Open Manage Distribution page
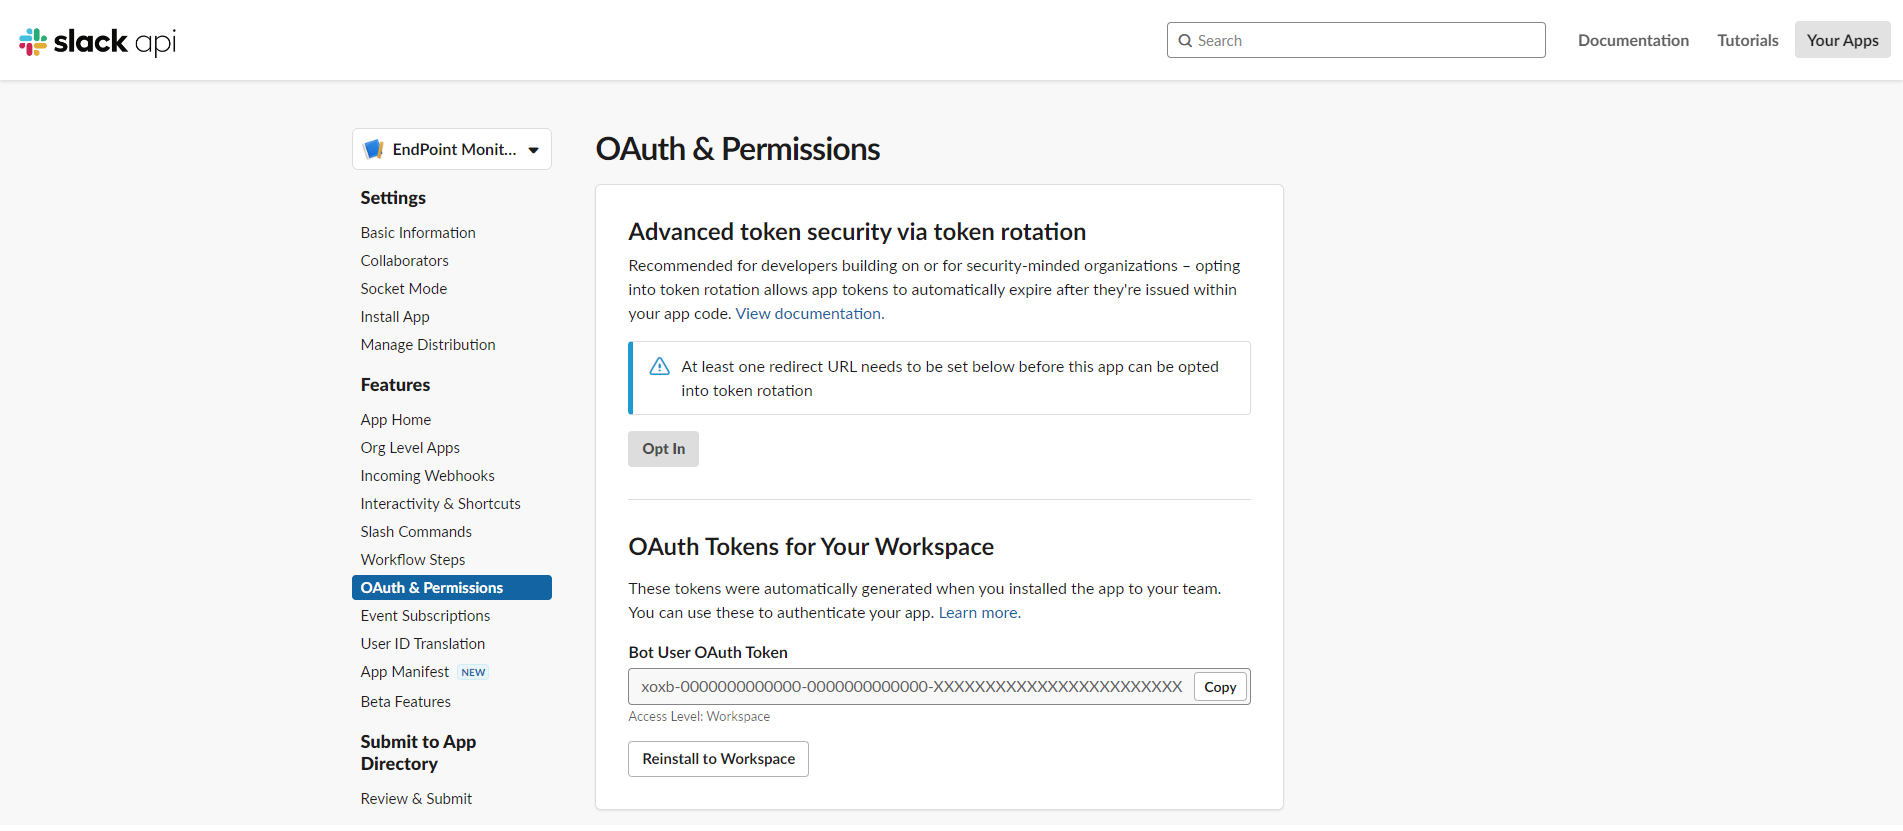This screenshot has height=831, width=1903. (x=428, y=344)
